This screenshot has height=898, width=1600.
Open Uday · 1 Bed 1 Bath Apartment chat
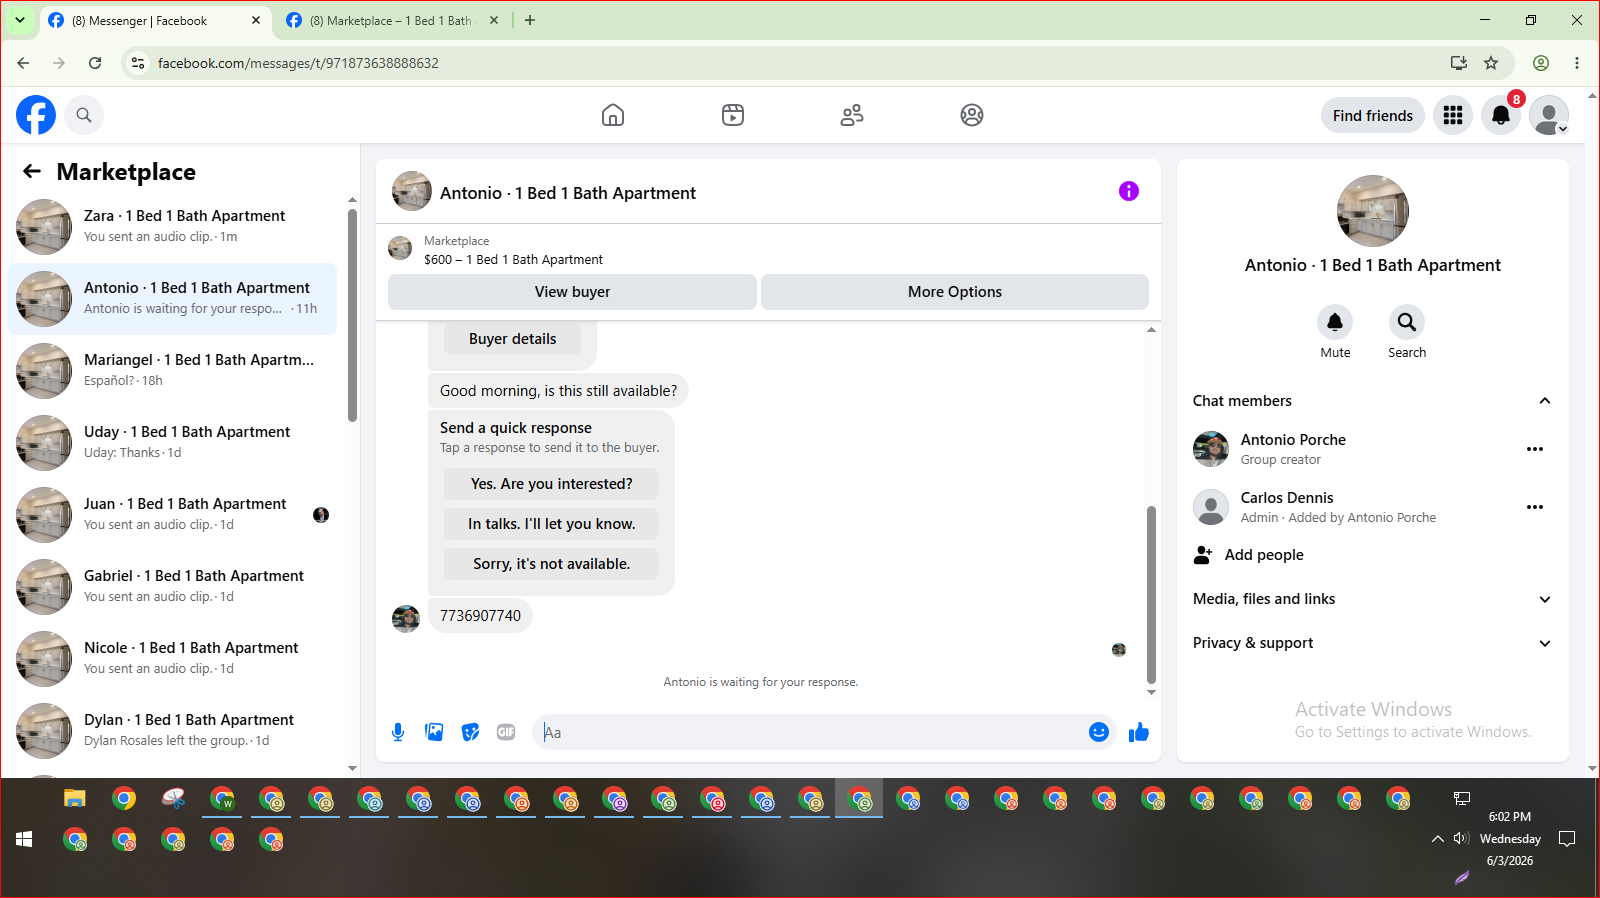click(172, 442)
